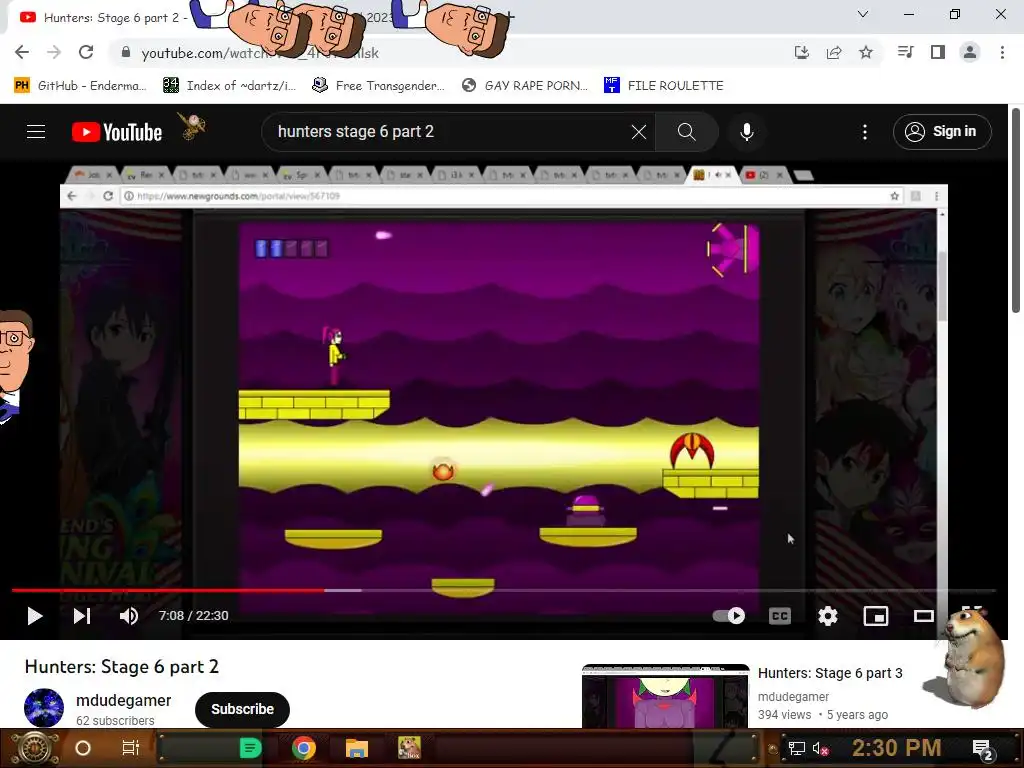
Task: Reload the YouTube page
Action: [86, 52]
